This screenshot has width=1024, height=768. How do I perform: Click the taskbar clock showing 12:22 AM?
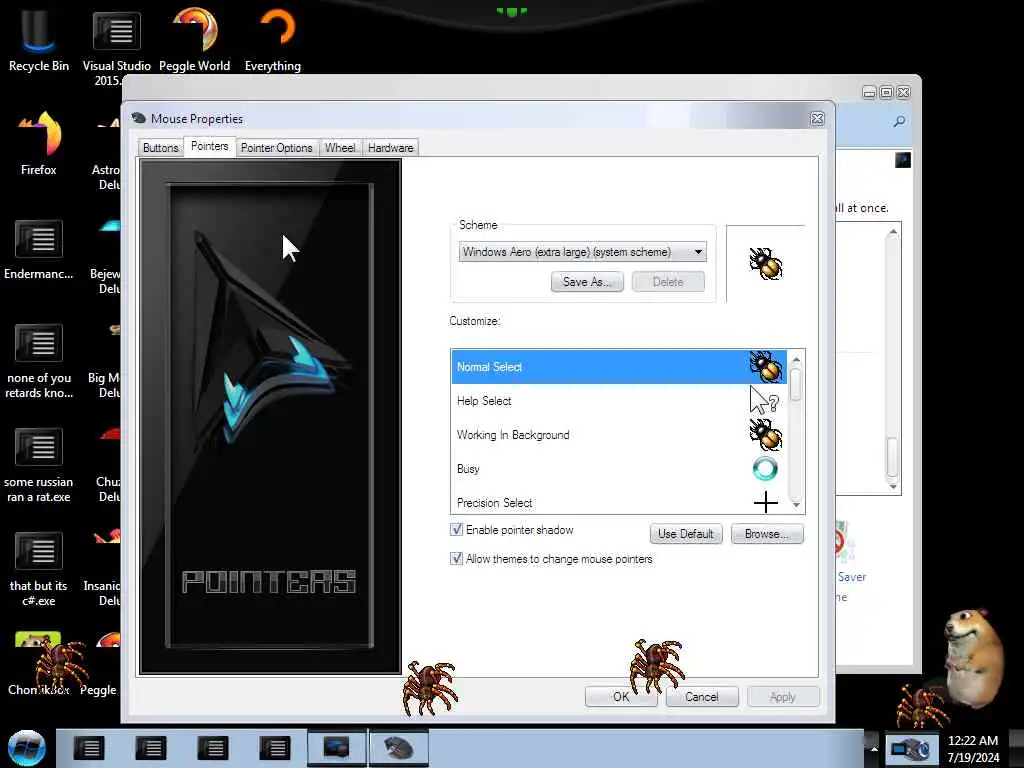(973, 749)
